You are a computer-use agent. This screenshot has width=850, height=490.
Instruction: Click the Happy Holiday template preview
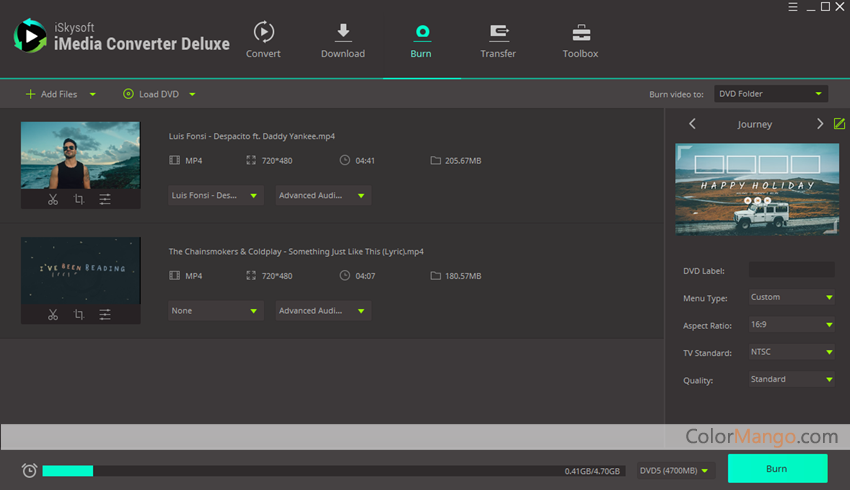pos(757,189)
